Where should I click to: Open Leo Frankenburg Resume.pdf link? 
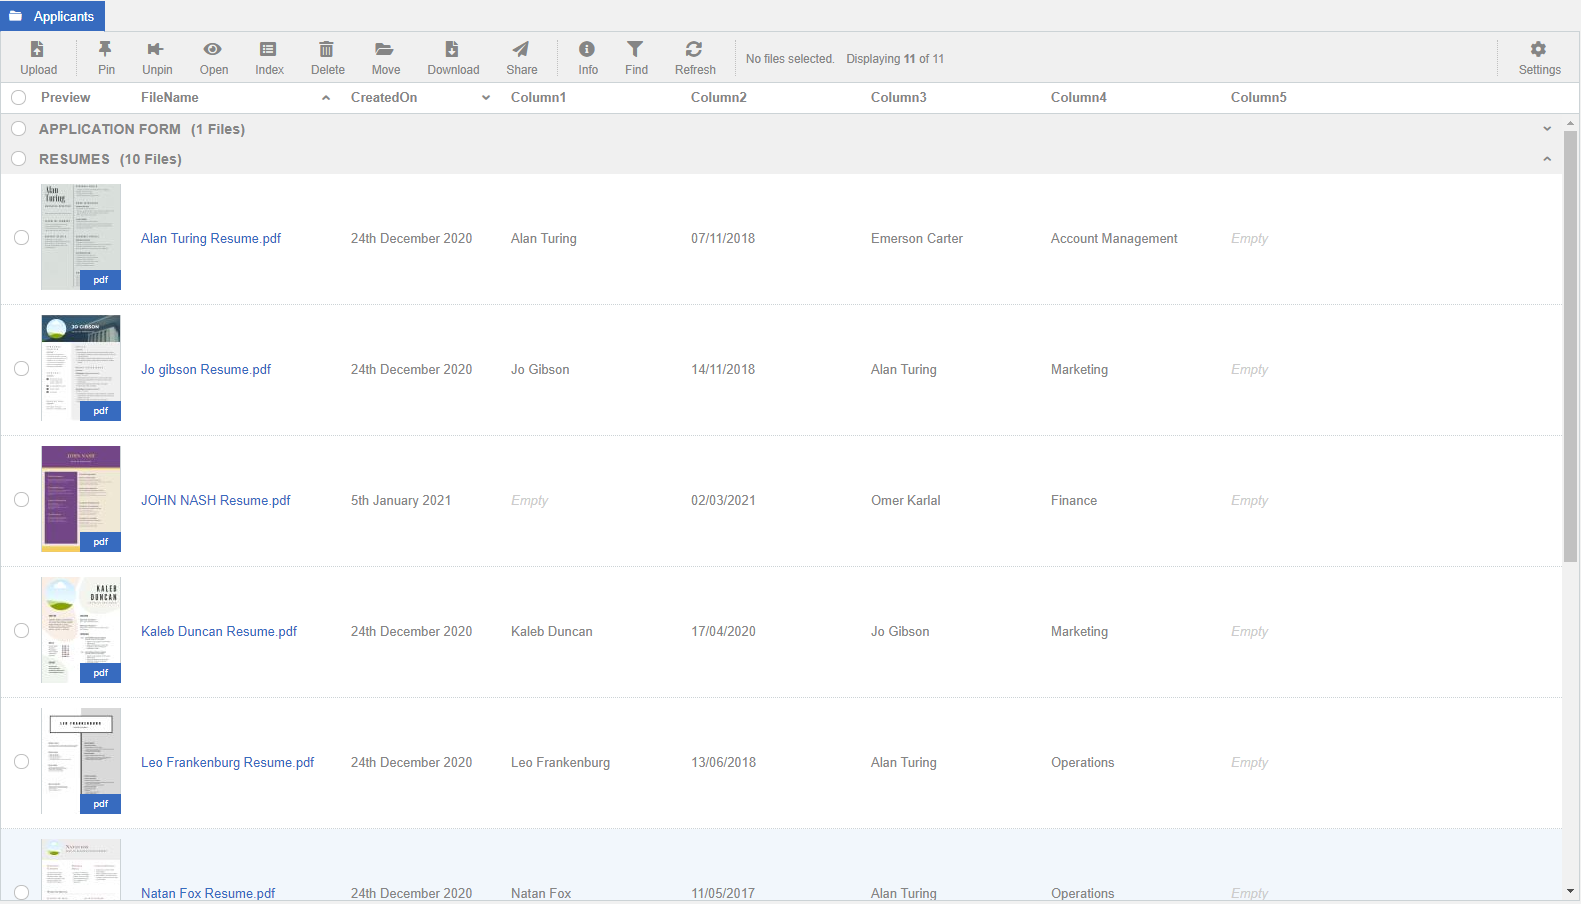point(227,762)
